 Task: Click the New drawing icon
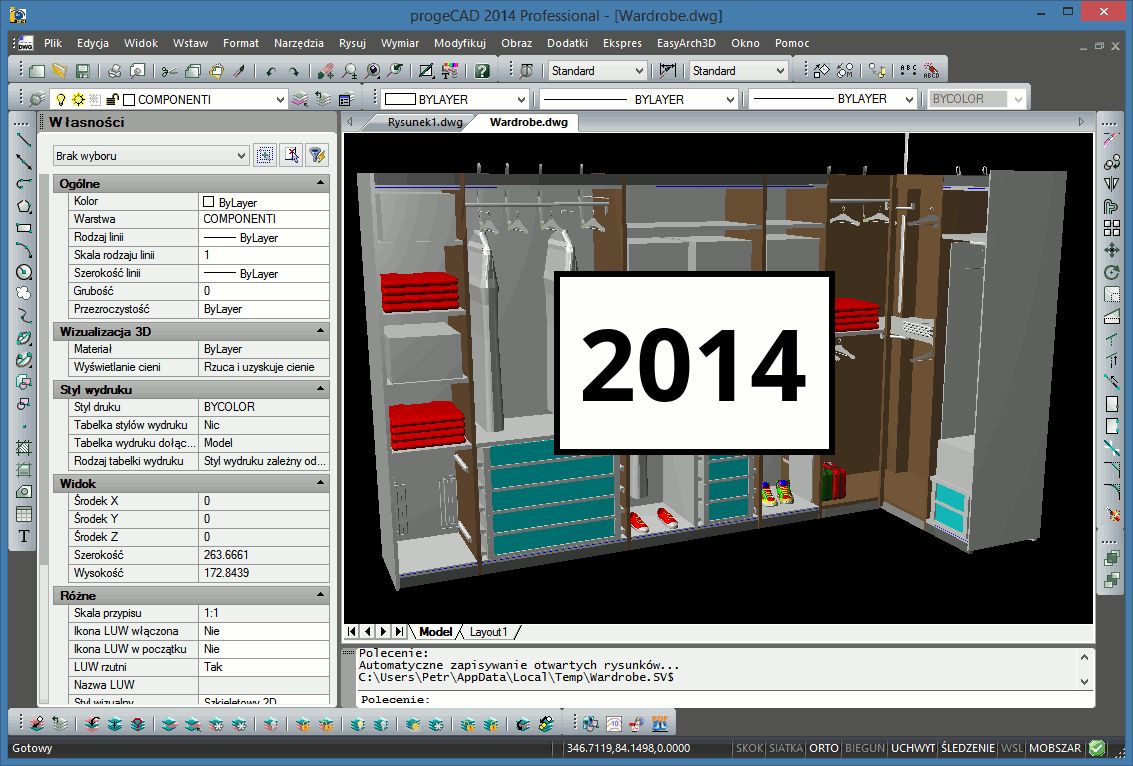[37, 71]
